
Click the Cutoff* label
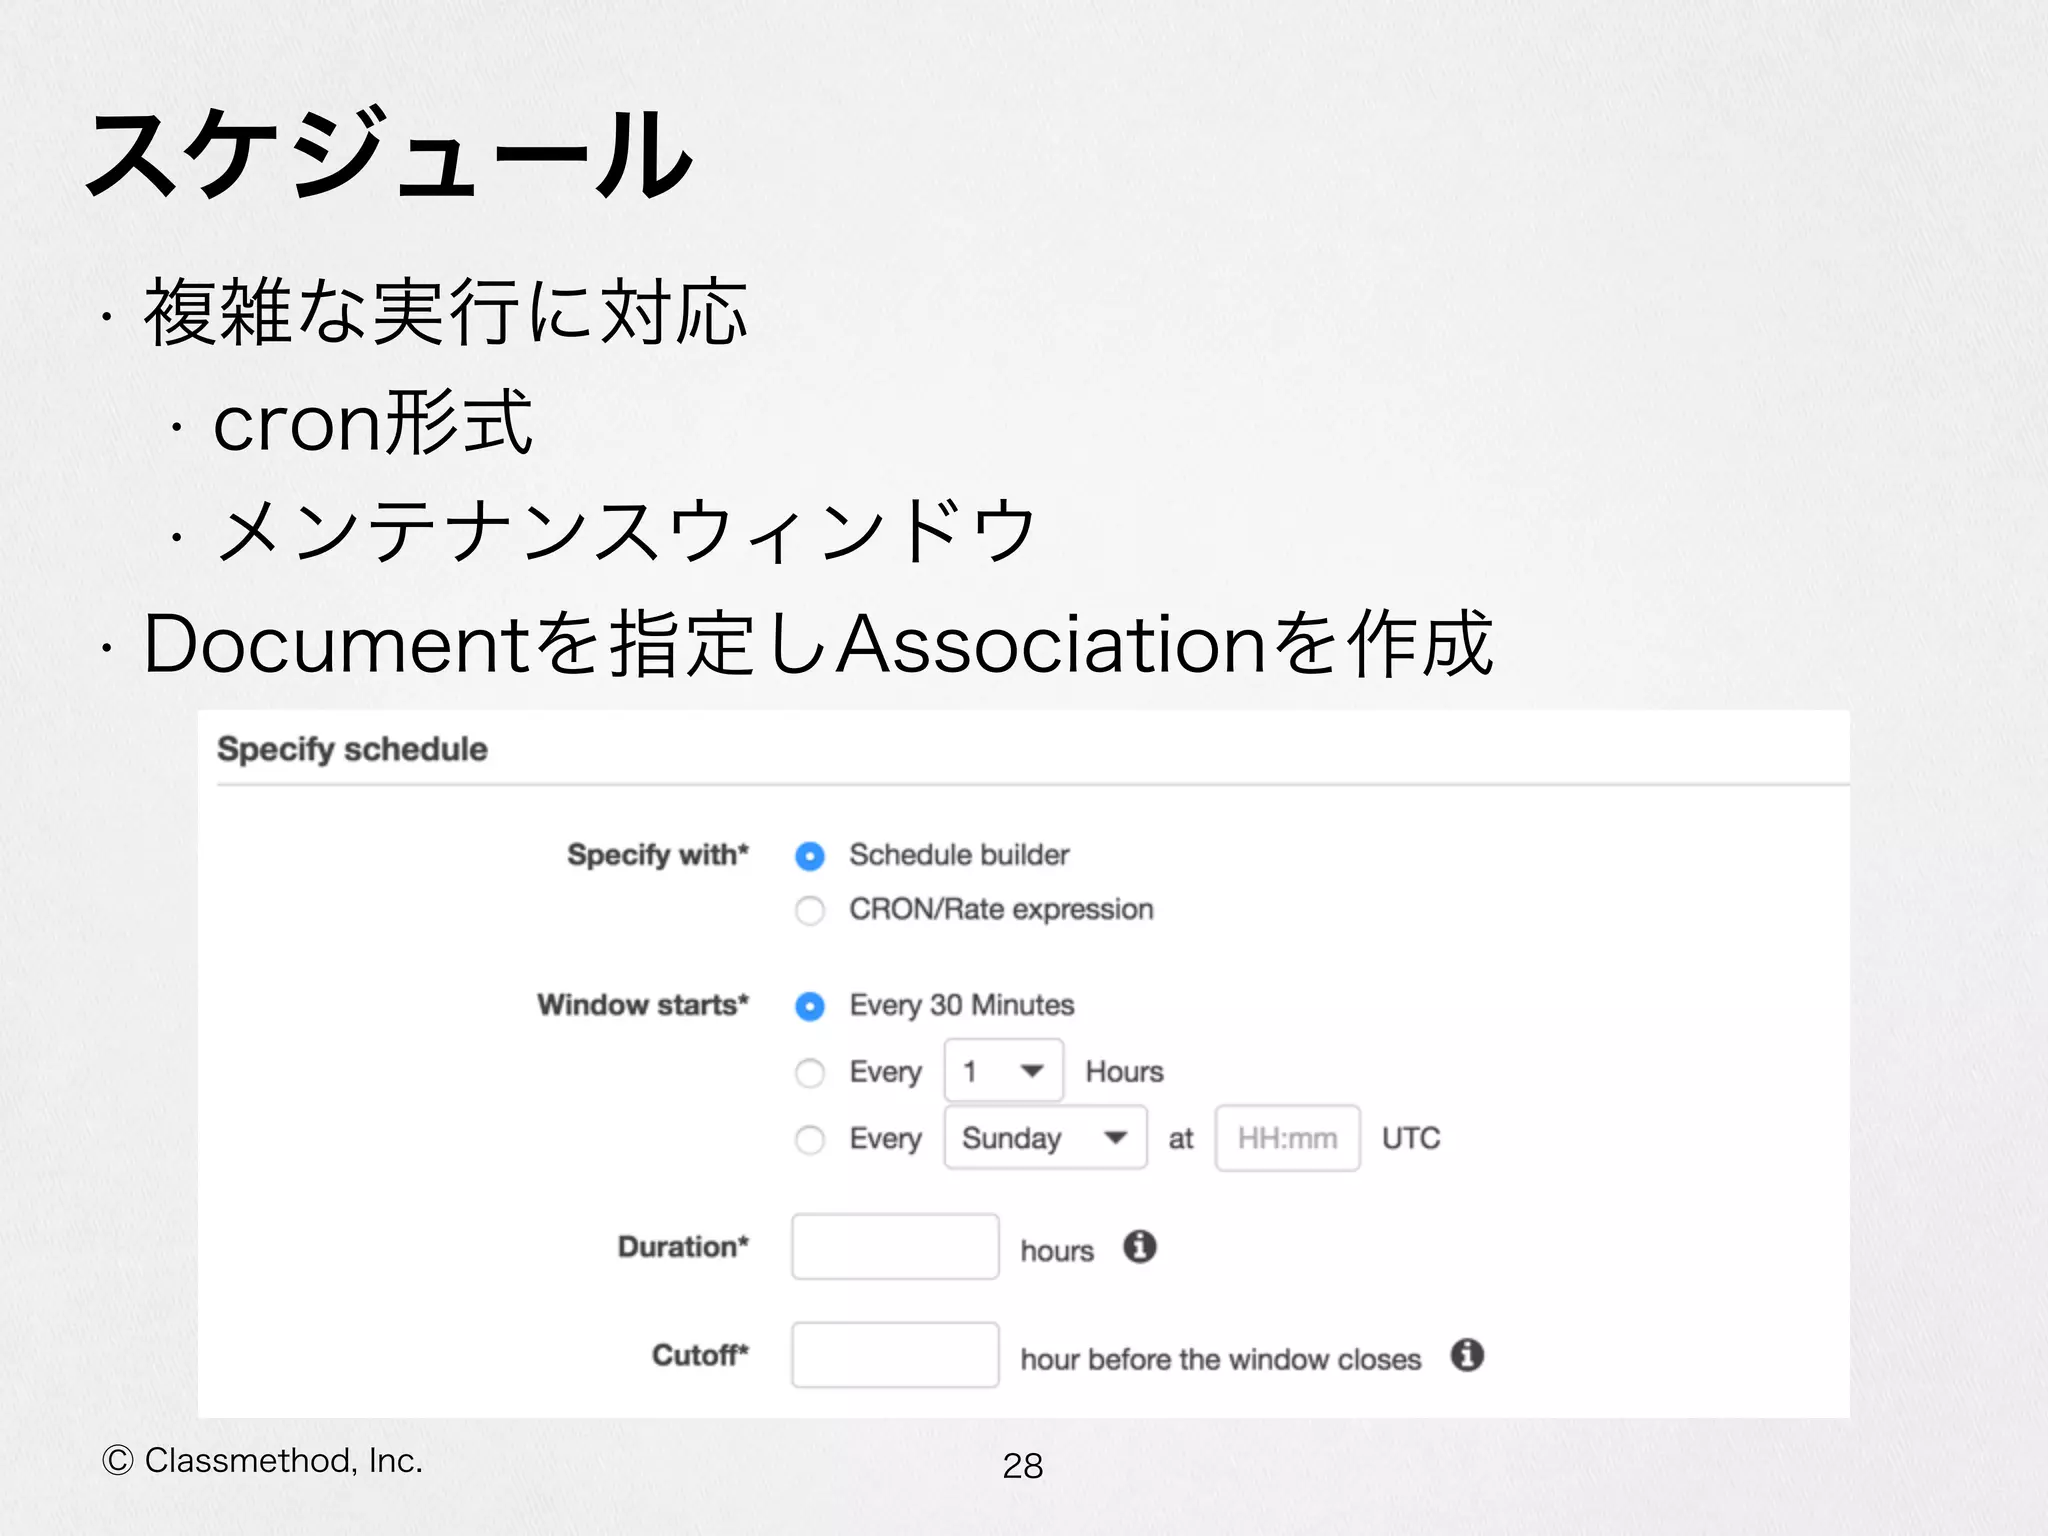(700, 1355)
